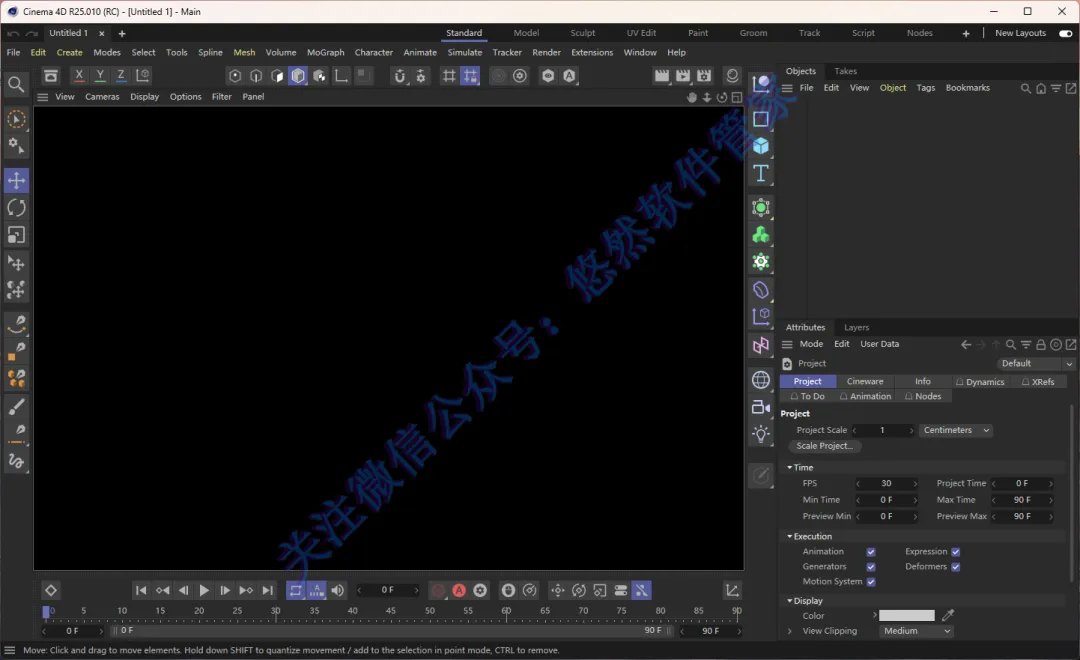1080x660 pixels.
Task: Open the Centimeters unit dropdown
Action: tap(956, 430)
